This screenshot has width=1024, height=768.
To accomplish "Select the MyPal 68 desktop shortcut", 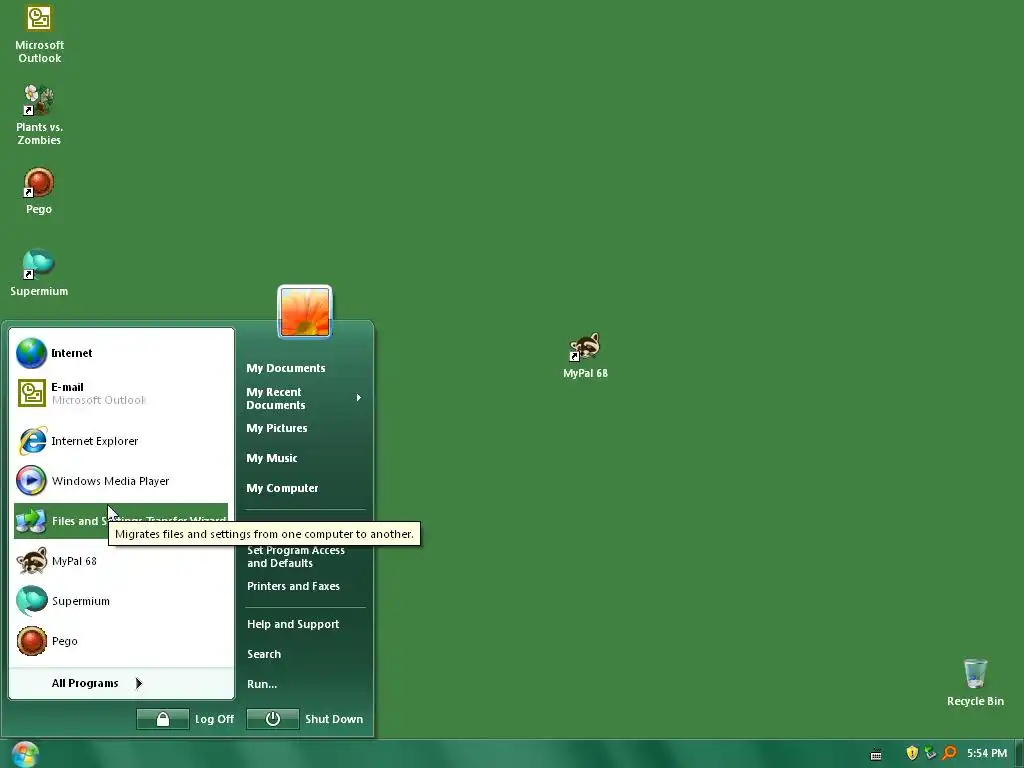I will click(585, 355).
